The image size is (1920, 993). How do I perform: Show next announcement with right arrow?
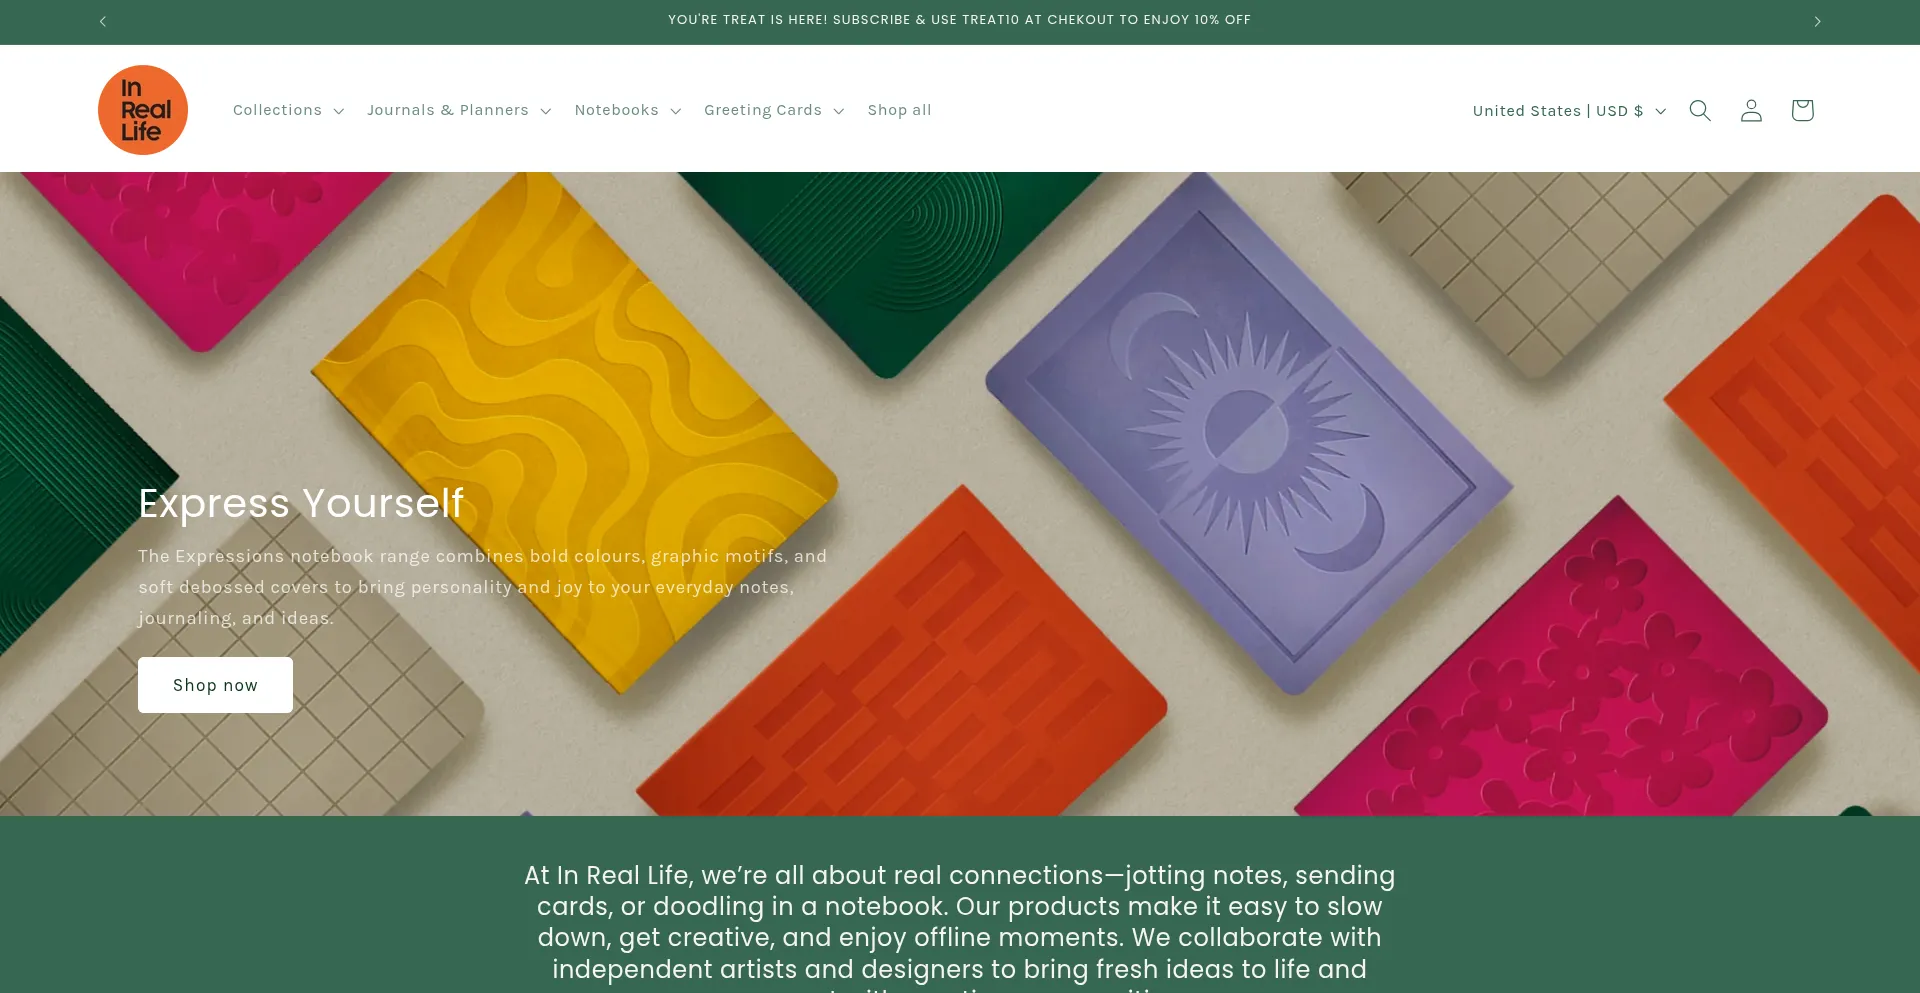click(1817, 21)
